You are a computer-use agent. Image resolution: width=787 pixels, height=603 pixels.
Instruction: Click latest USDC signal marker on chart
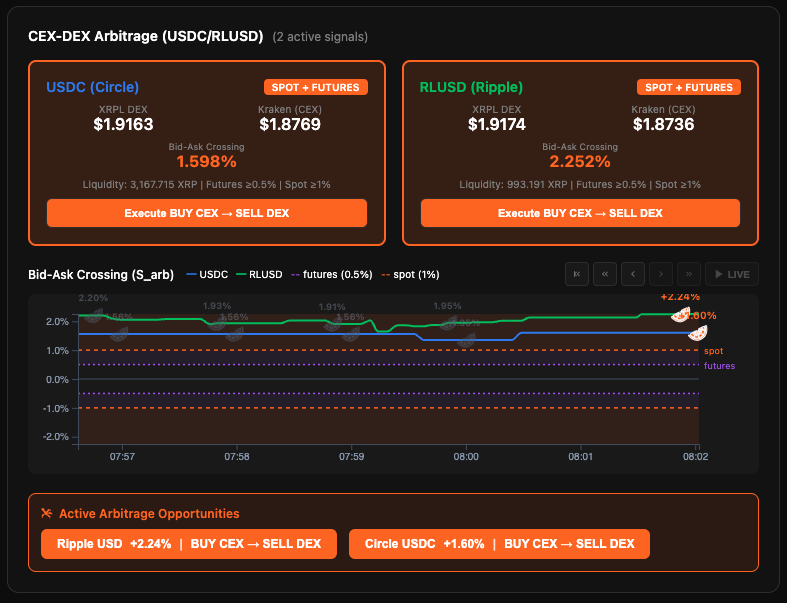698,333
